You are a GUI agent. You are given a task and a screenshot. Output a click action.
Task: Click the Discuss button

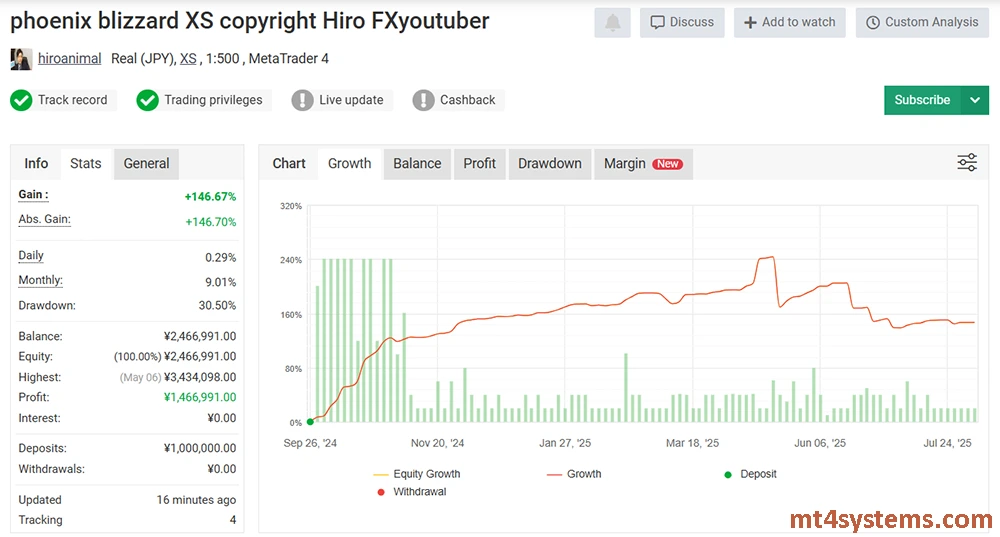point(682,22)
